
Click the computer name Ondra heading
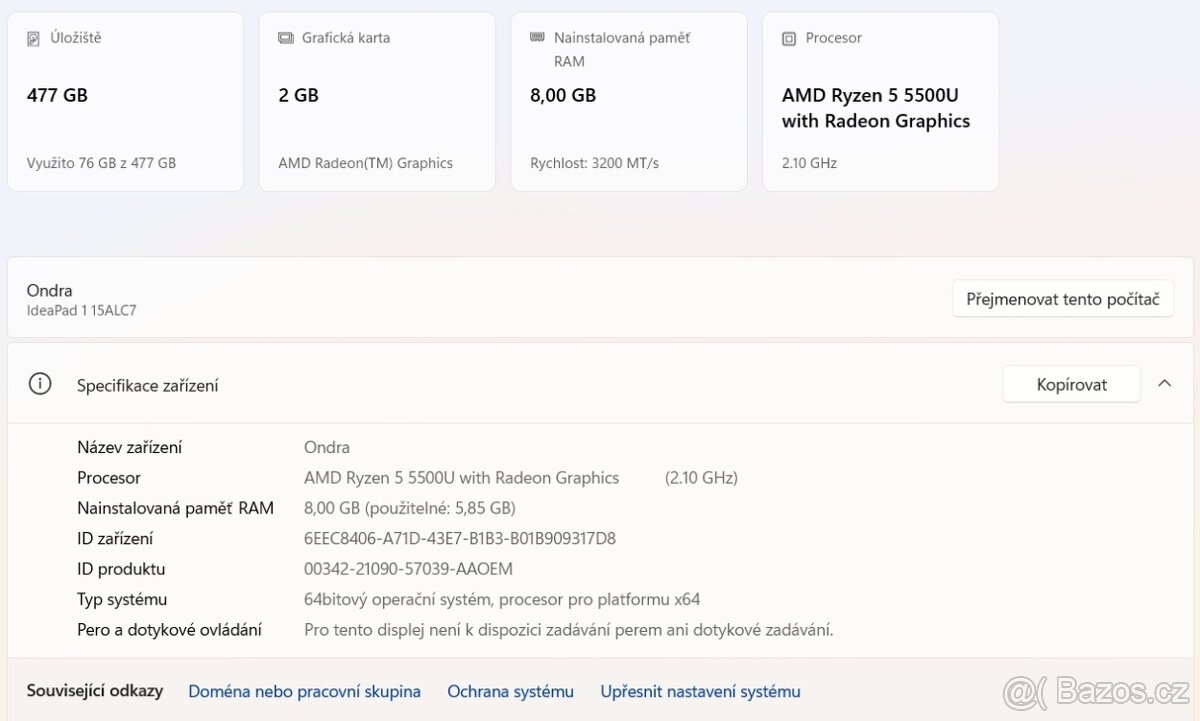(x=50, y=290)
